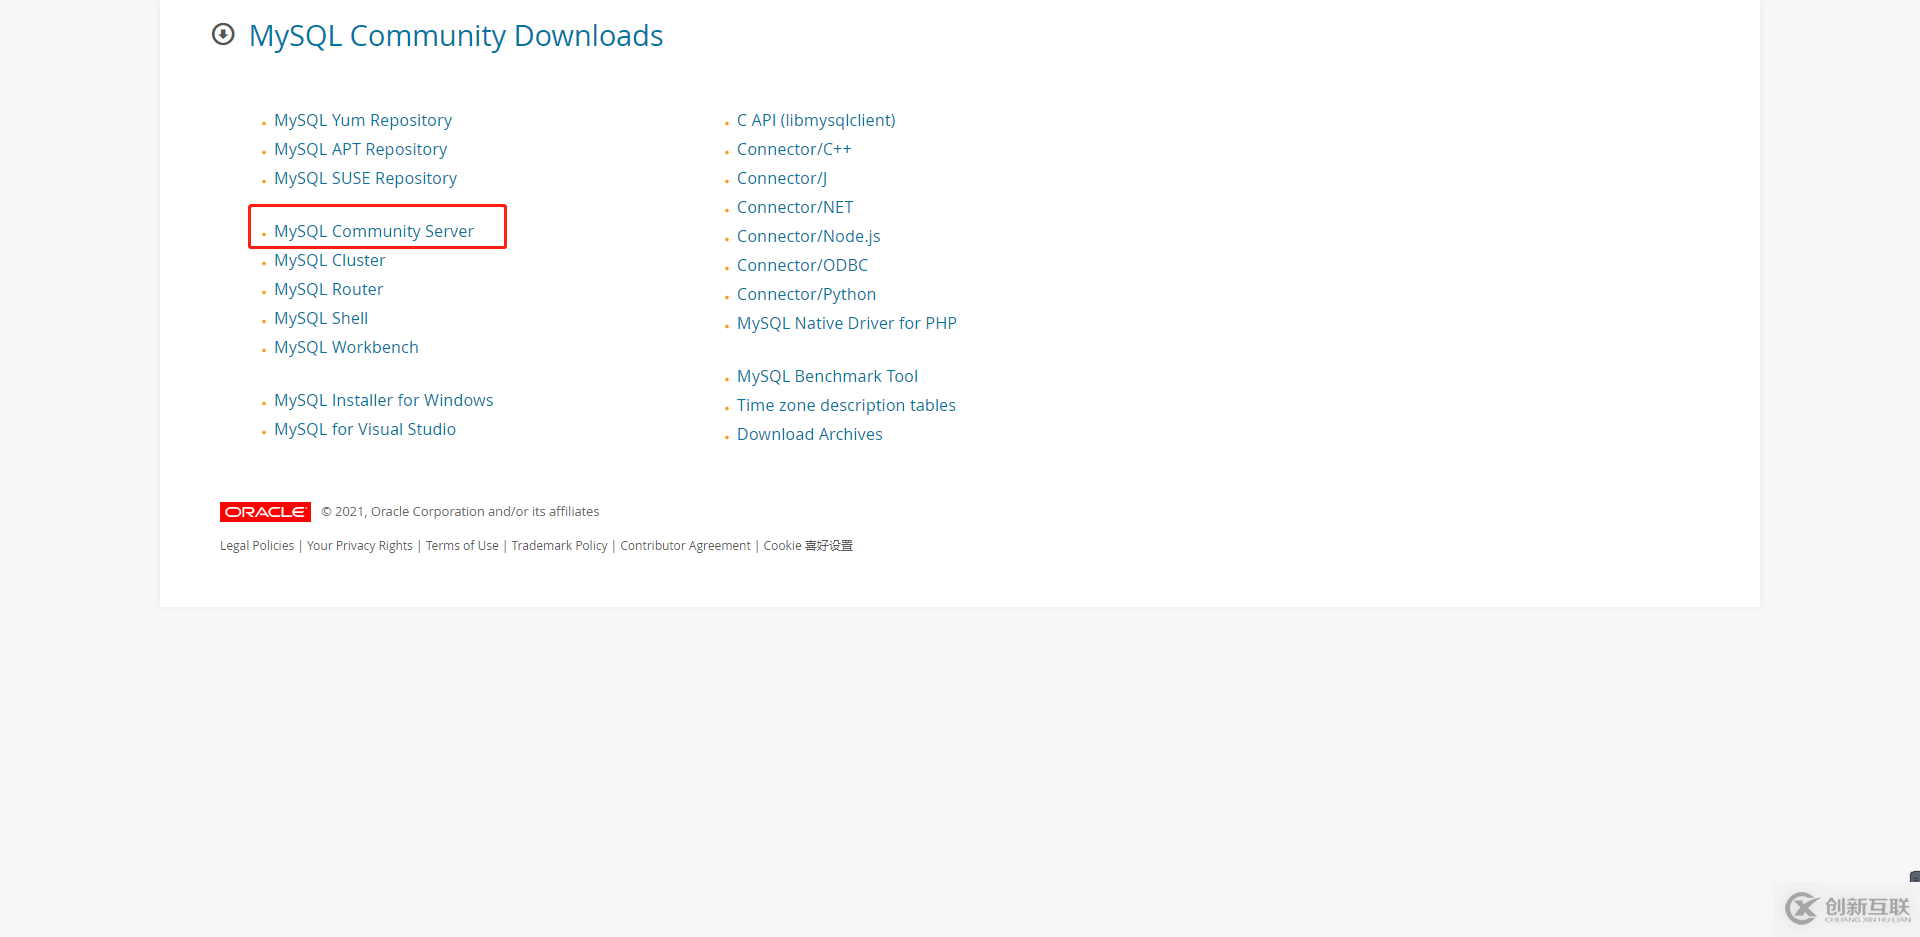The height and width of the screenshot is (937, 1920).
Task: Open C API (libmysqlclient) link
Action: pos(816,120)
